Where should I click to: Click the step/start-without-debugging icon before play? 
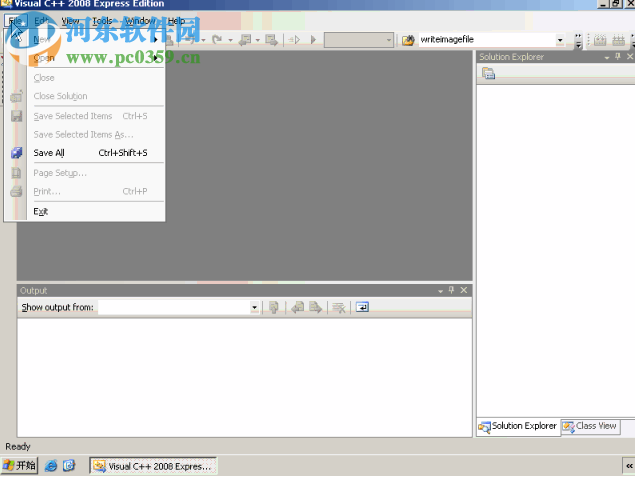click(294, 40)
